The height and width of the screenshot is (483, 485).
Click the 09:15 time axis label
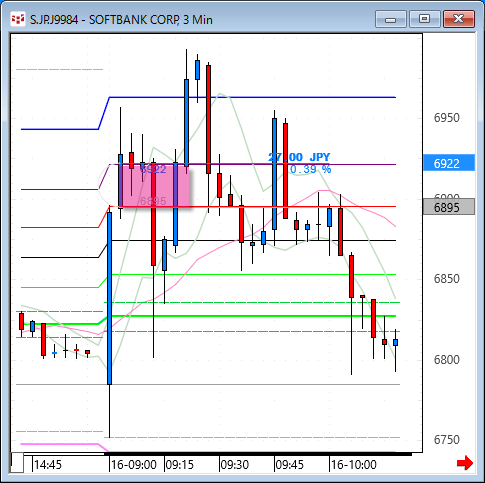(180, 465)
